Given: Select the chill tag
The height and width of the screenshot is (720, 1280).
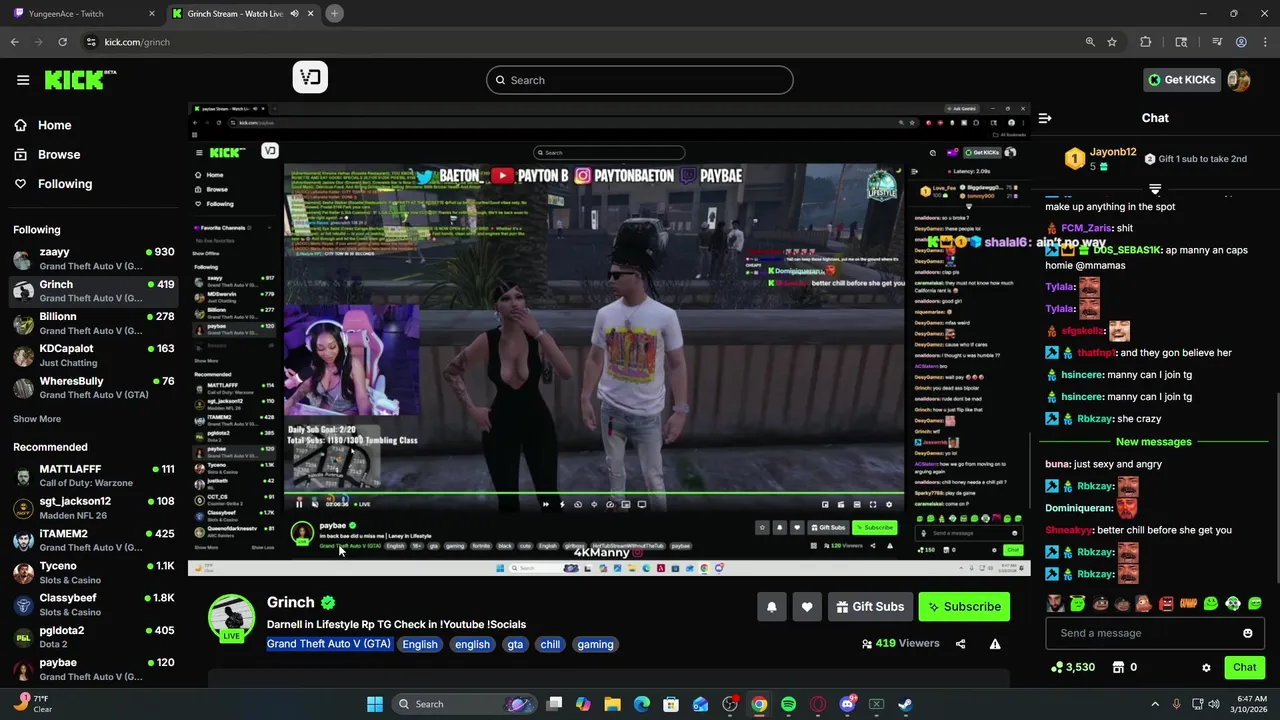Looking at the screenshot, I should click(x=550, y=644).
